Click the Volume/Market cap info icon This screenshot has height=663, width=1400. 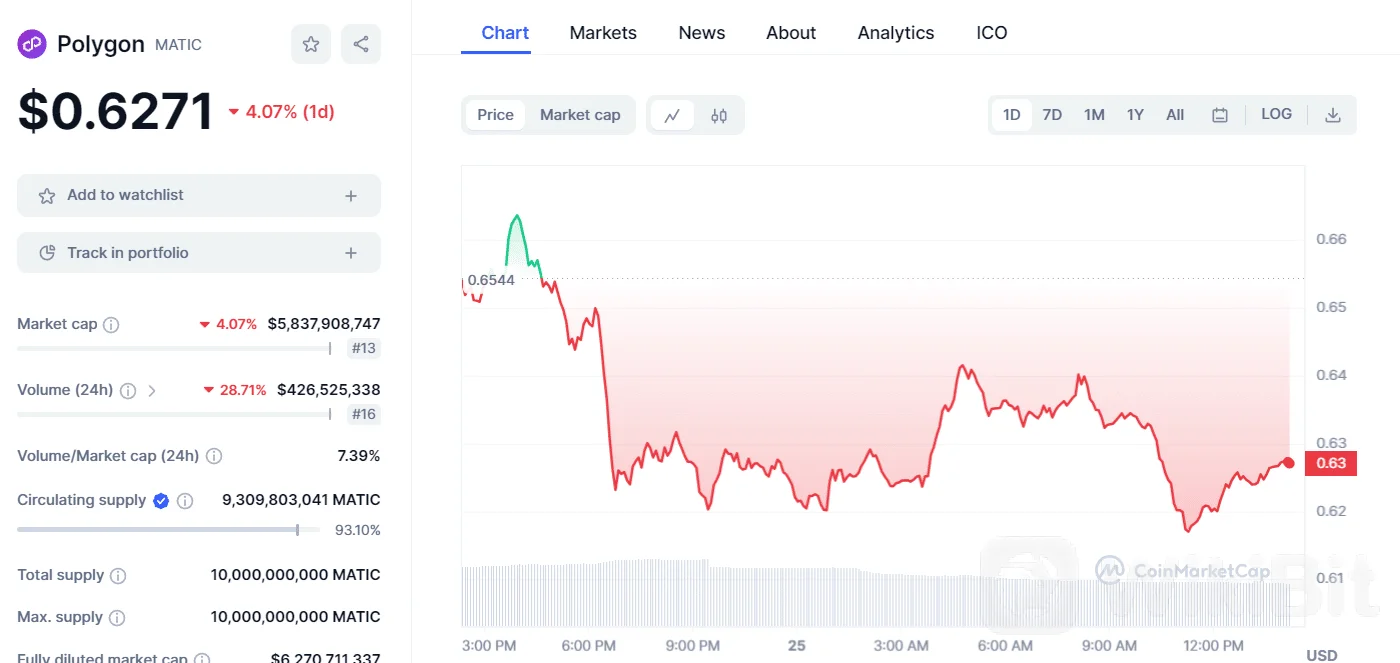click(x=214, y=456)
